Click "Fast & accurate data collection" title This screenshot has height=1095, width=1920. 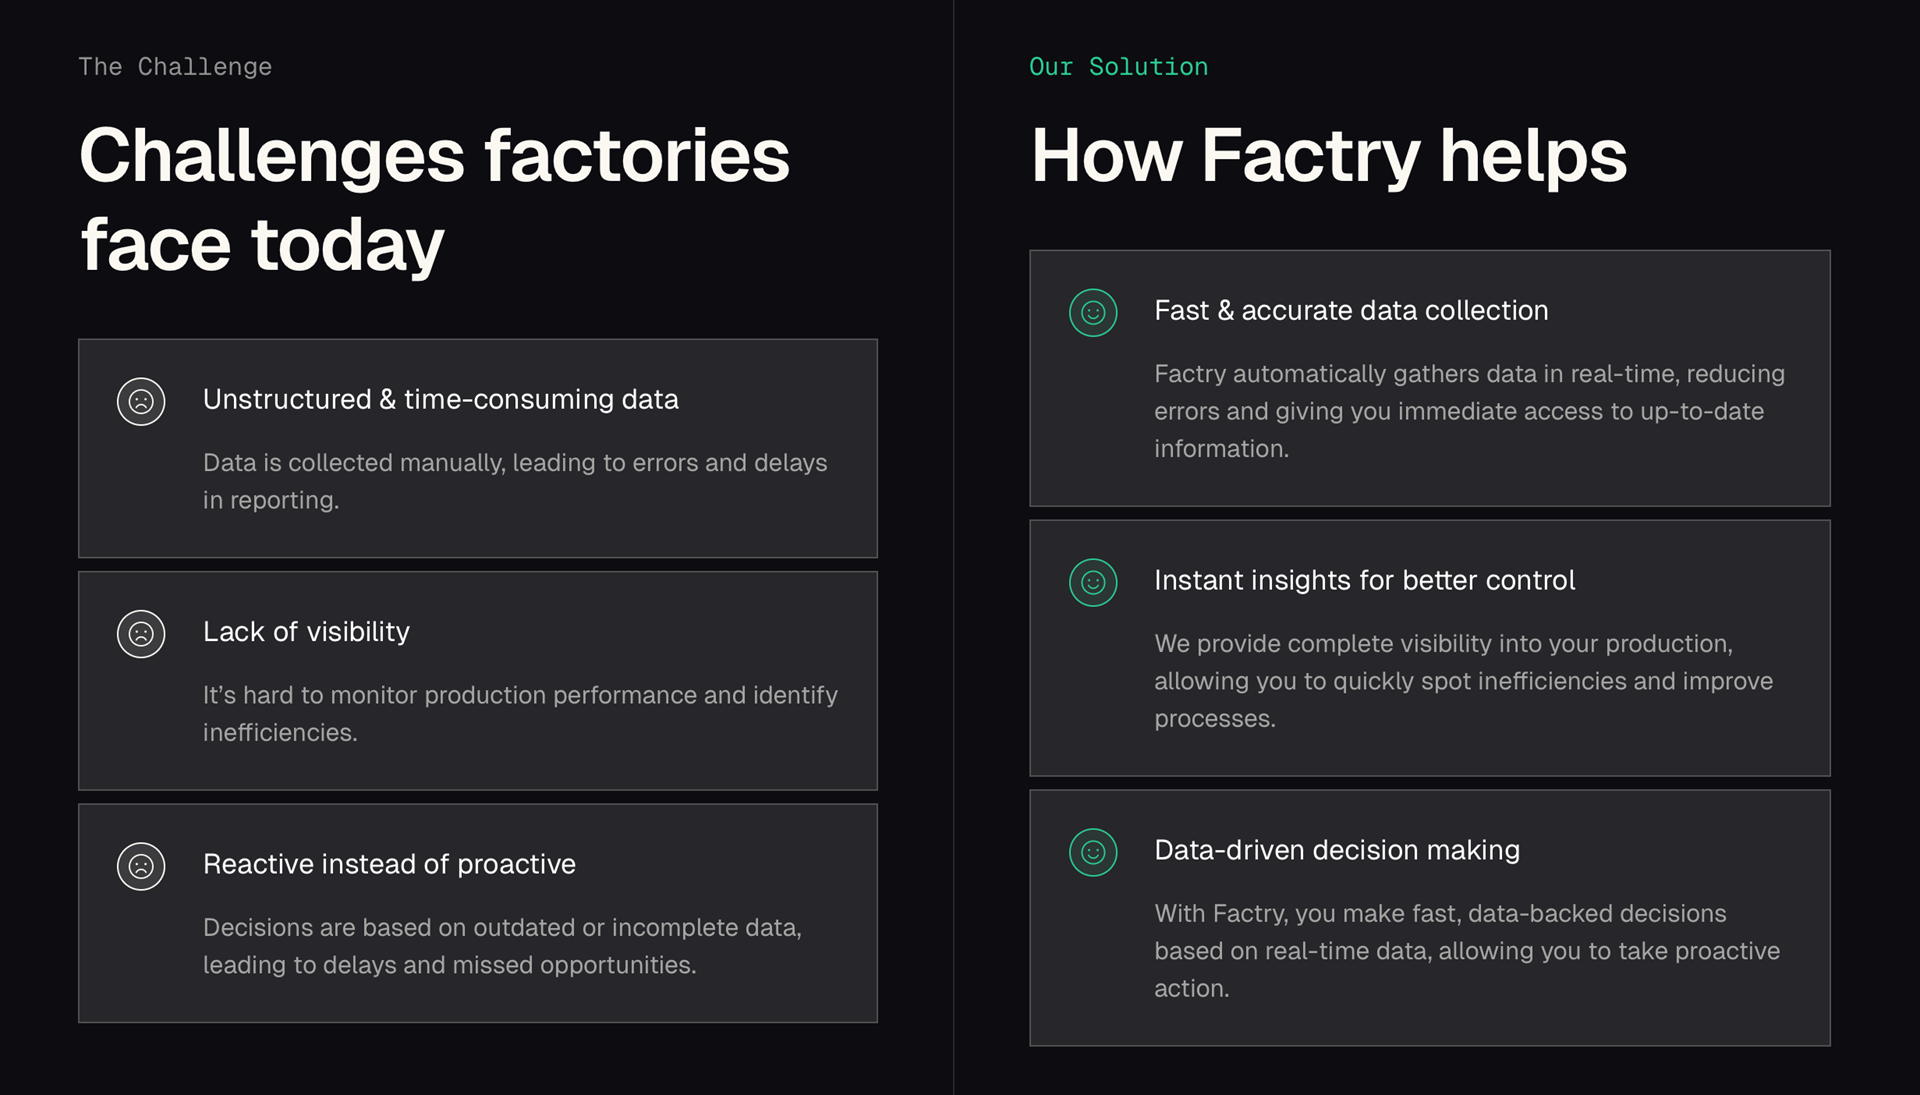coord(1350,311)
